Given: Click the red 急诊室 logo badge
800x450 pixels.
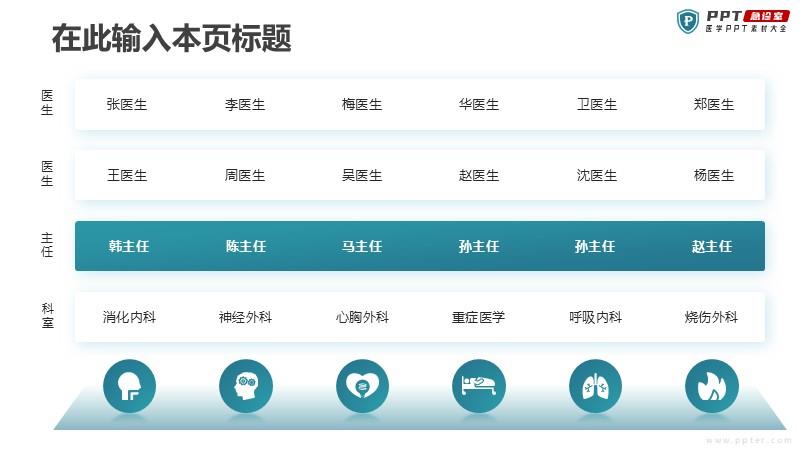Looking at the screenshot, I should point(766,16).
